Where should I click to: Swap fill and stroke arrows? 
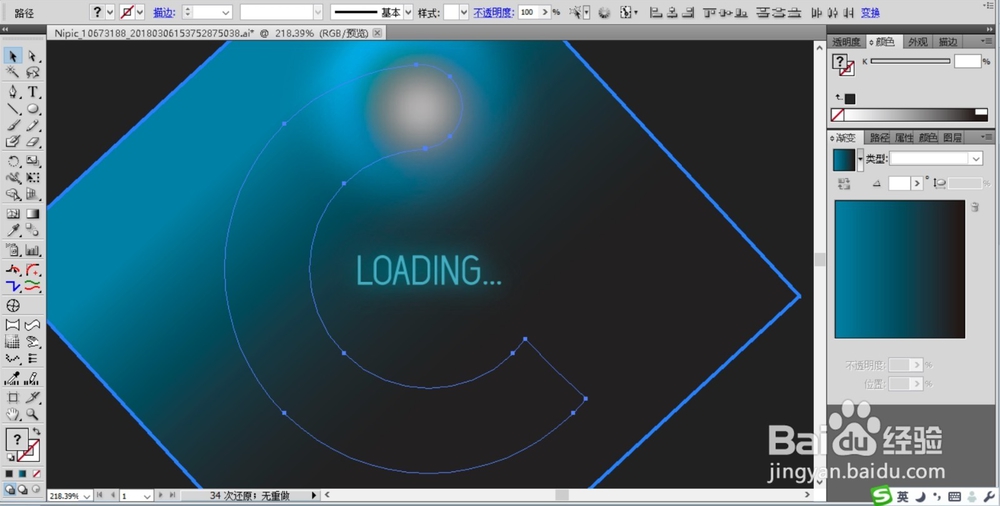tap(36, 432)
